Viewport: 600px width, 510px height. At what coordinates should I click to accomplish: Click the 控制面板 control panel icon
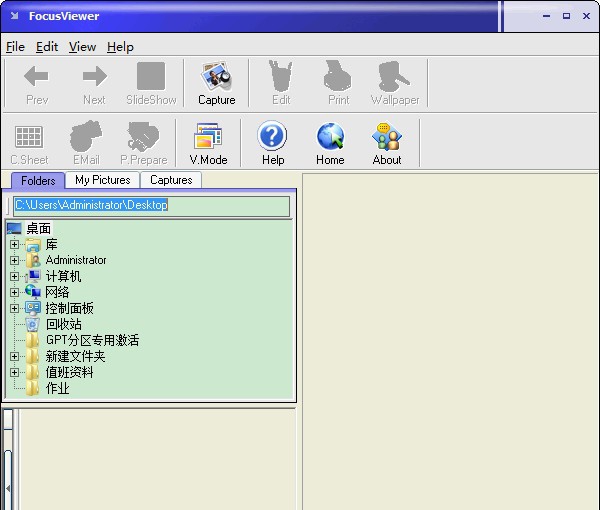click(33, 308)
